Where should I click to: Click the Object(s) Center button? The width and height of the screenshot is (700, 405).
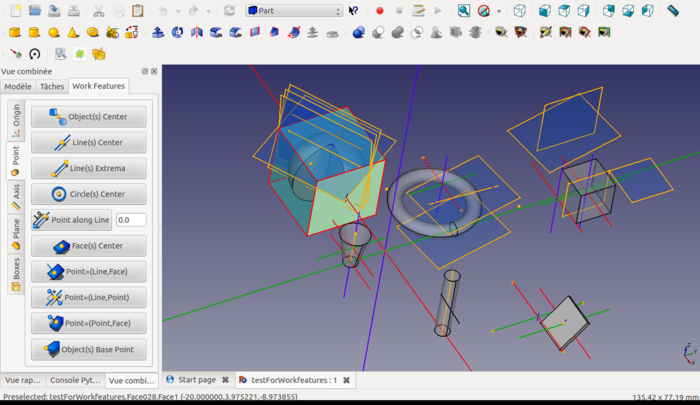click(x=88, y=117)
